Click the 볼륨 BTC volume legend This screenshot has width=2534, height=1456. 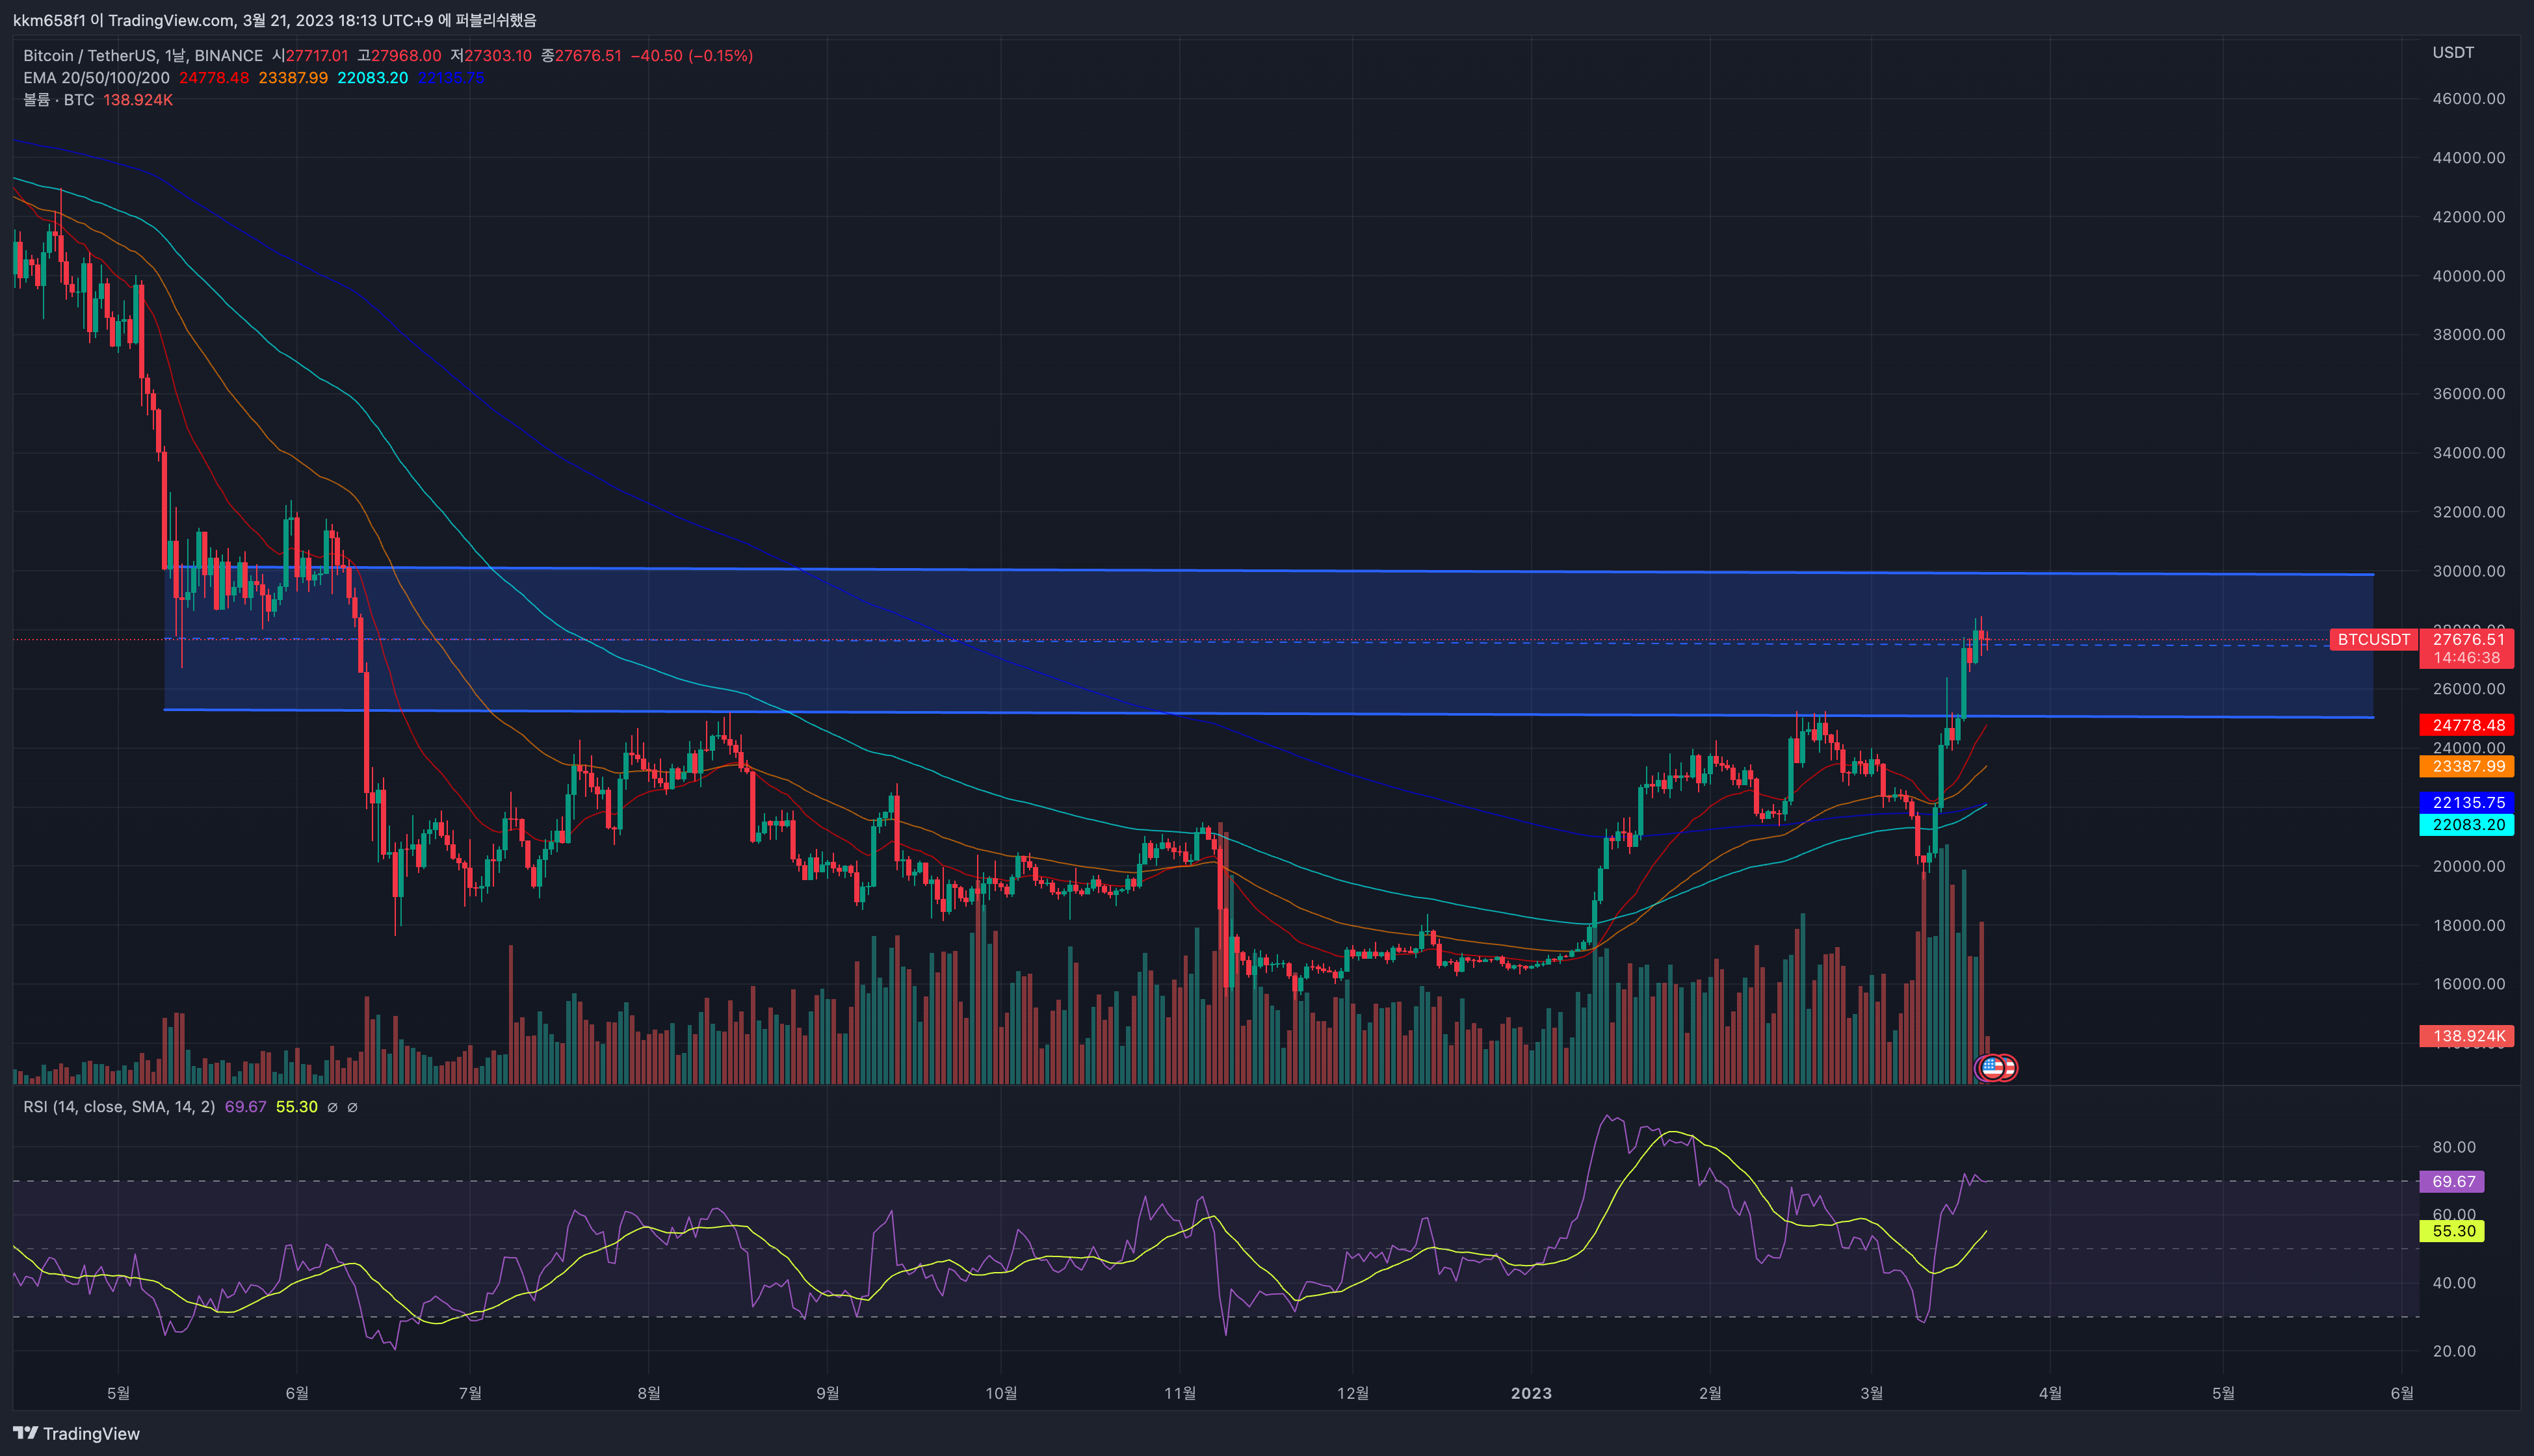[58, 100]
